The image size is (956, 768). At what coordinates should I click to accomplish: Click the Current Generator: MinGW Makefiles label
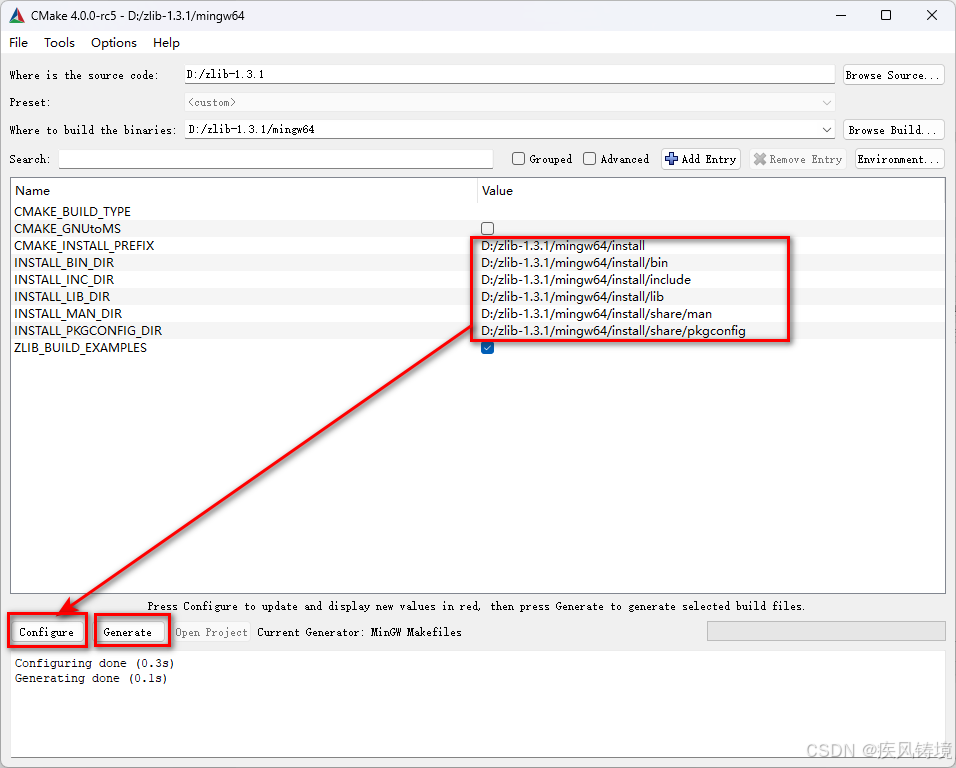pos(359,632)
